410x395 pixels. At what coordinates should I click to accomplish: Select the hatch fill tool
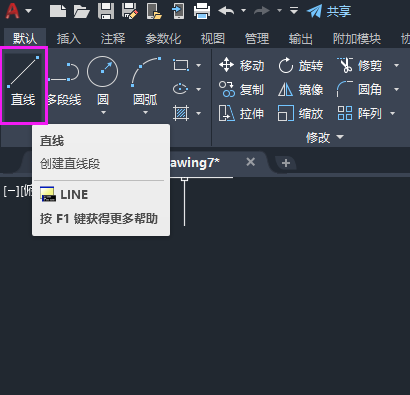point(181,113)
